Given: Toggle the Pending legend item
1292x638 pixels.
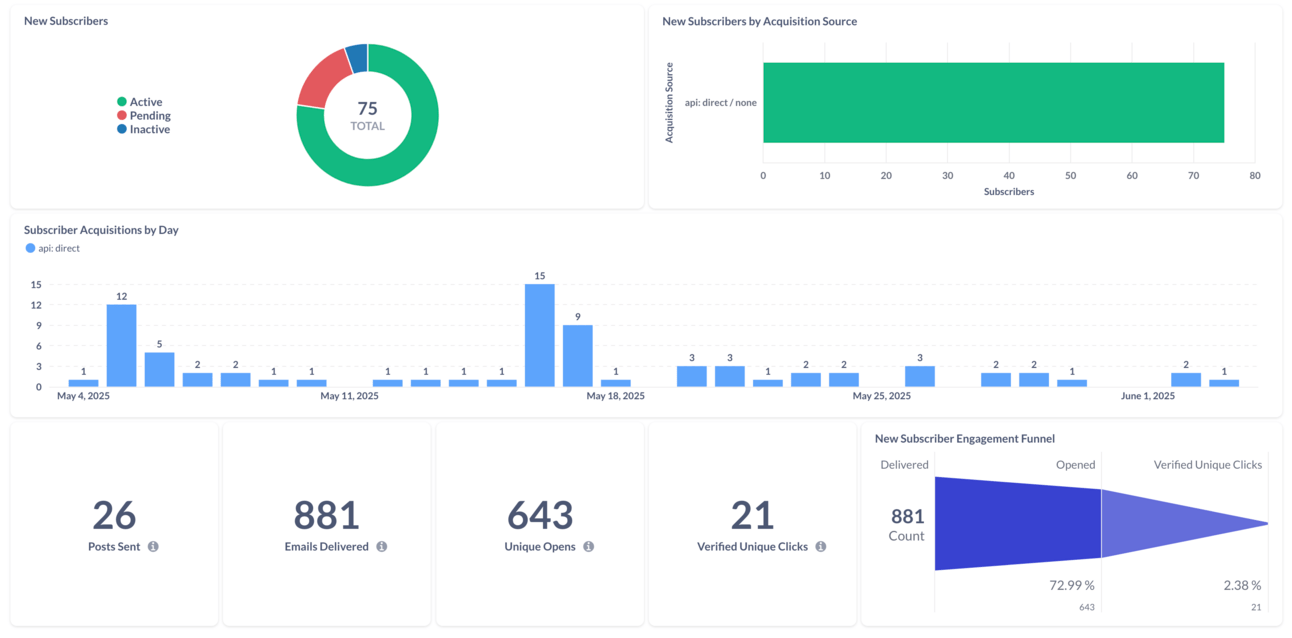Looking at the screenshot, I should pyautogui.click(x=143, y=116).
